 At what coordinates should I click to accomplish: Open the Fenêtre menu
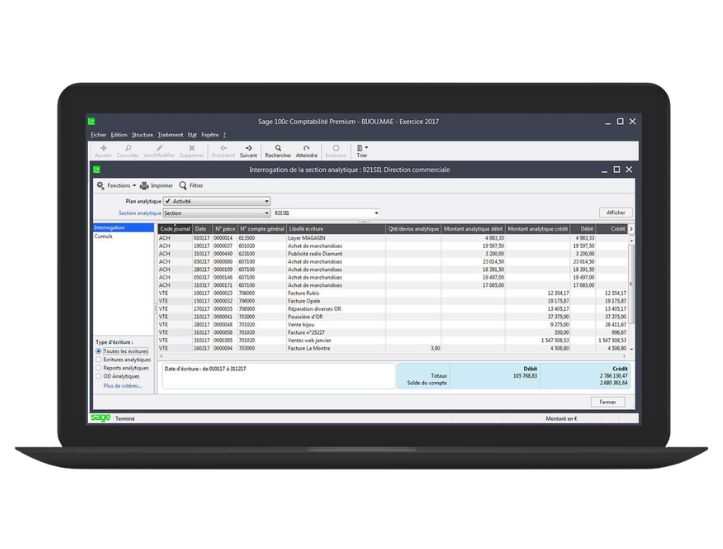(210, 135)
